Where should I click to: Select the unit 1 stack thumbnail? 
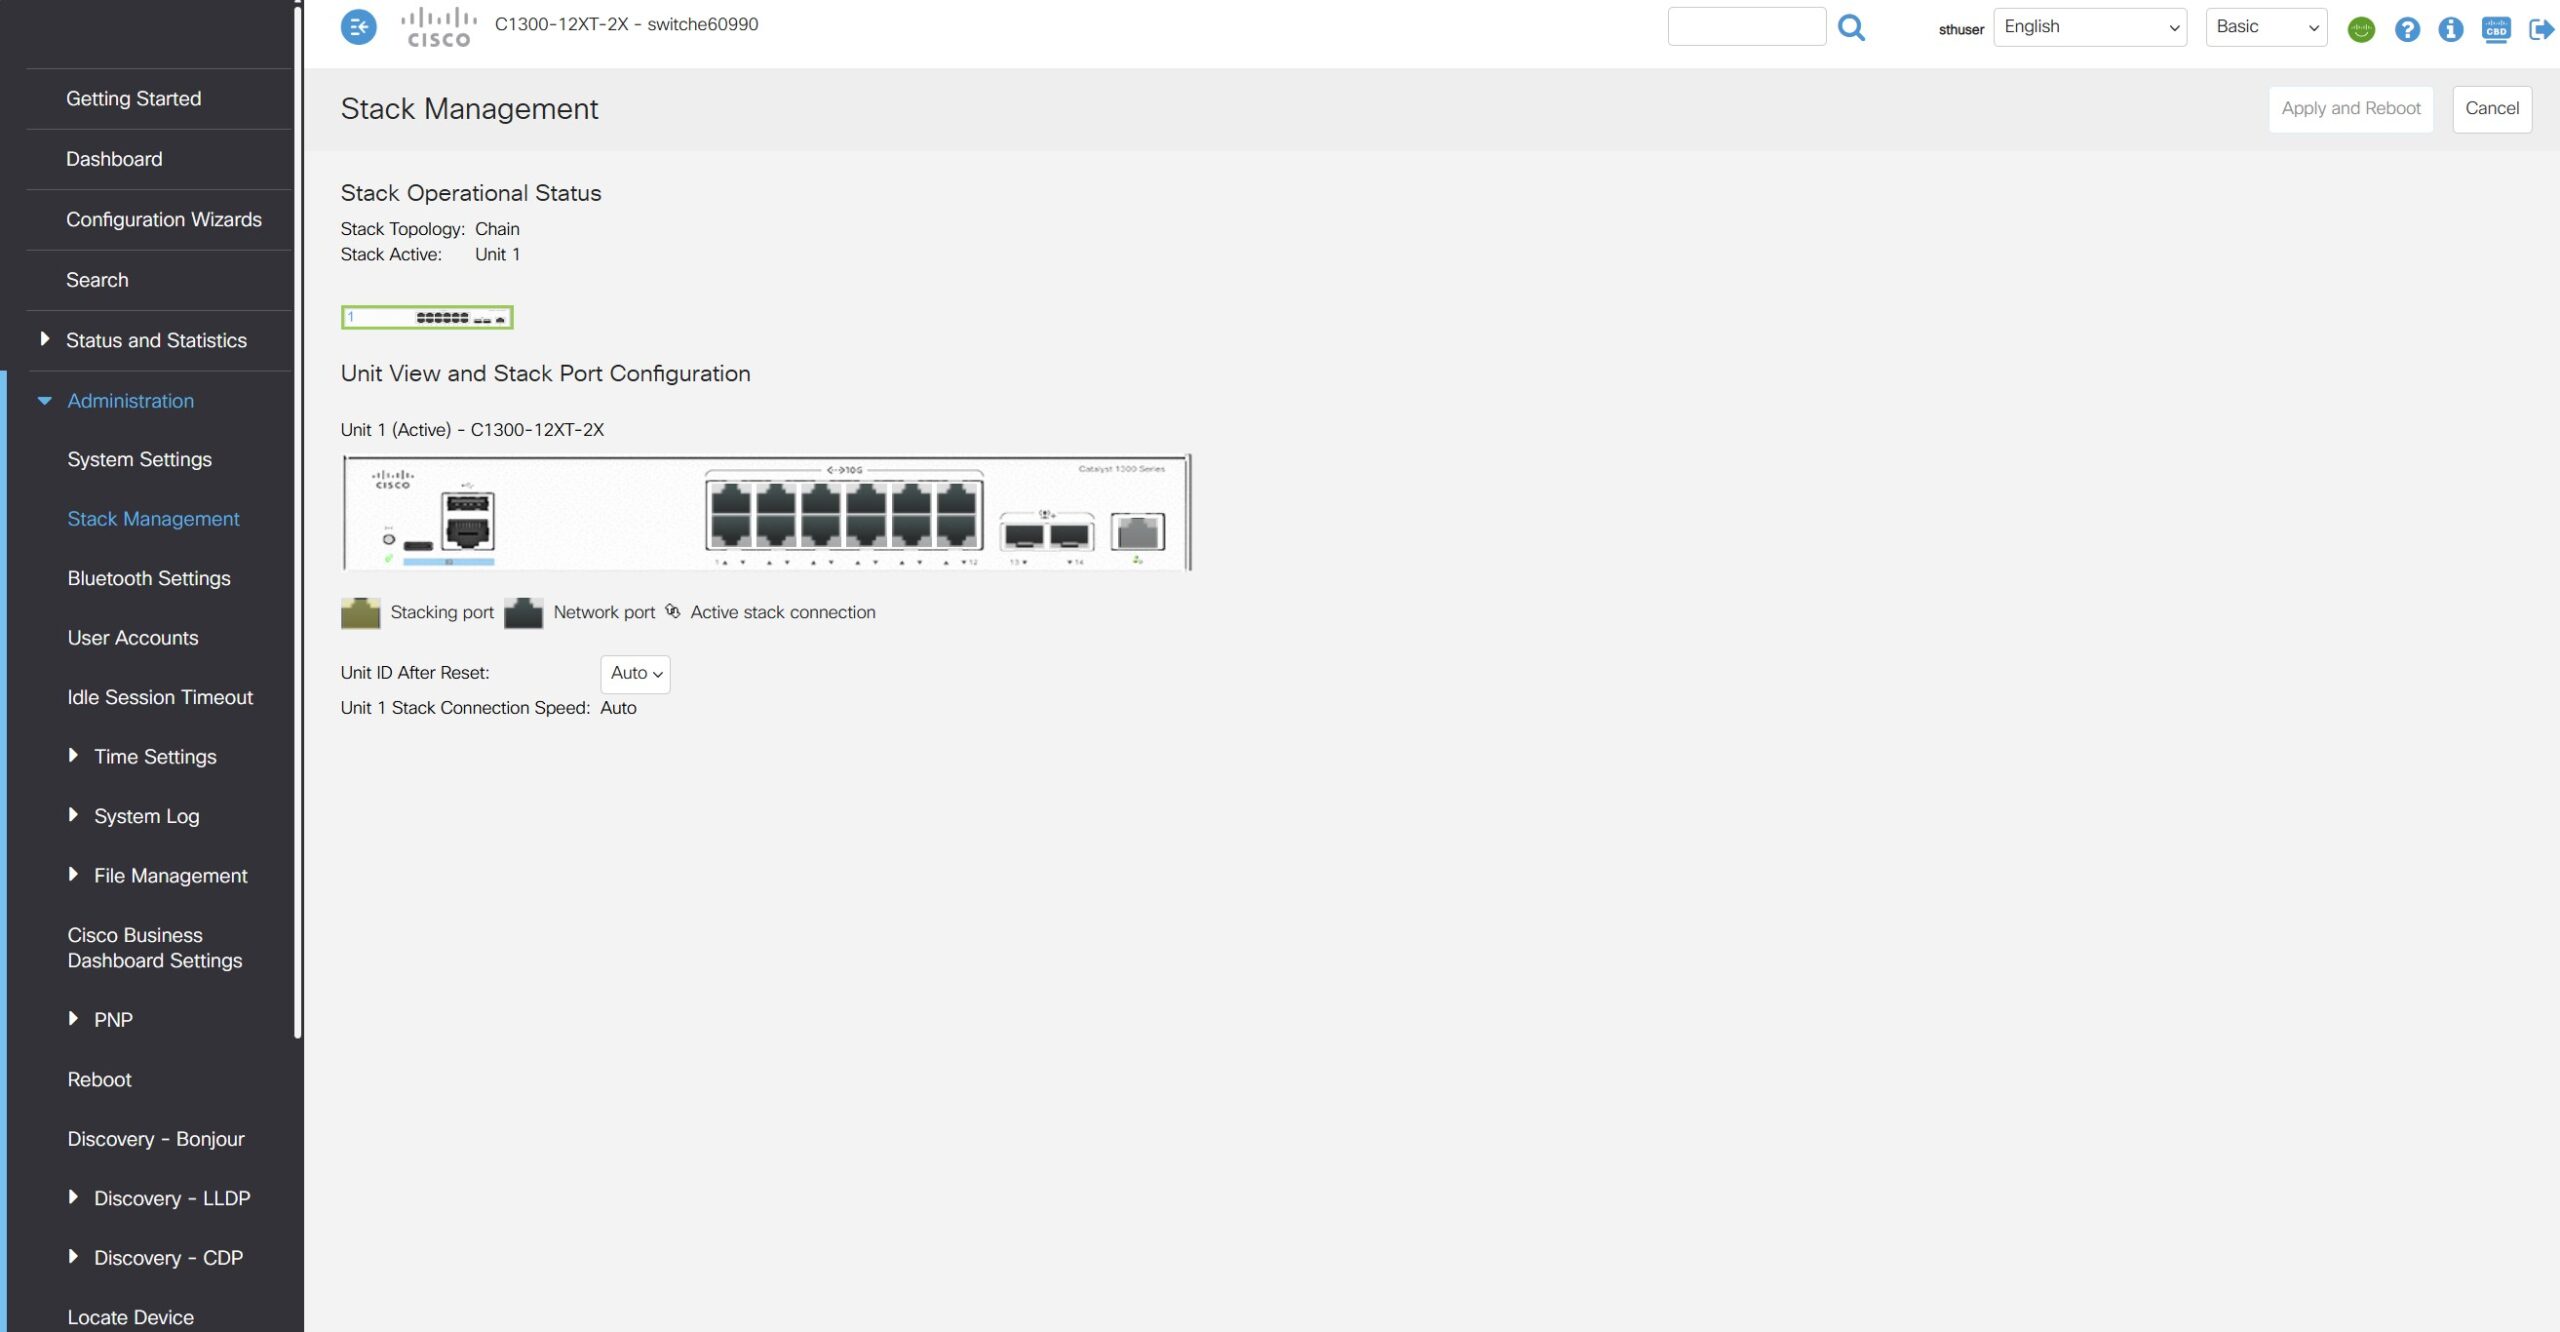point(427,317)
